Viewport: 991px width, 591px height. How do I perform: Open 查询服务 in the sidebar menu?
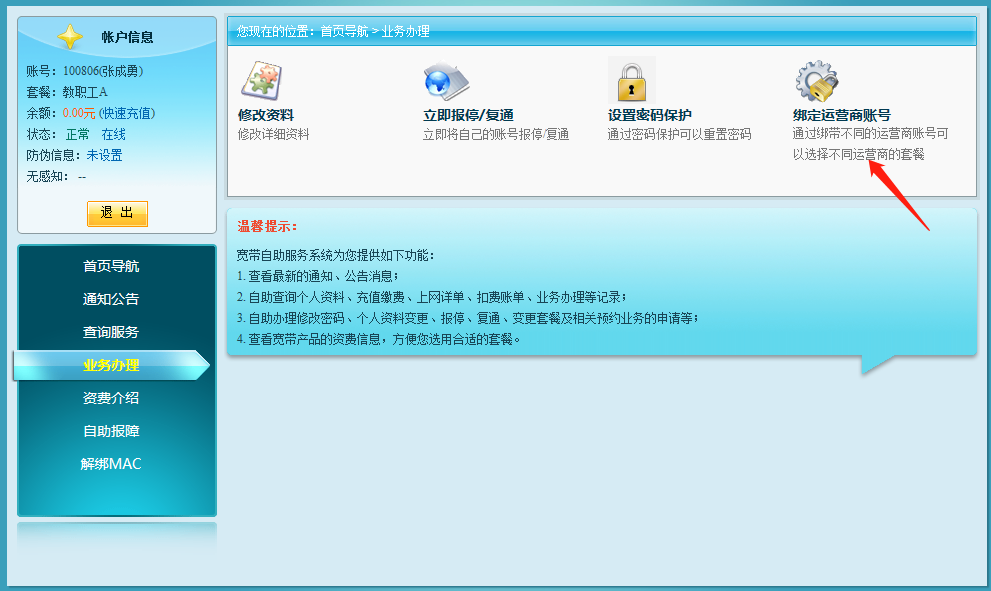click(x=111, y=332)
